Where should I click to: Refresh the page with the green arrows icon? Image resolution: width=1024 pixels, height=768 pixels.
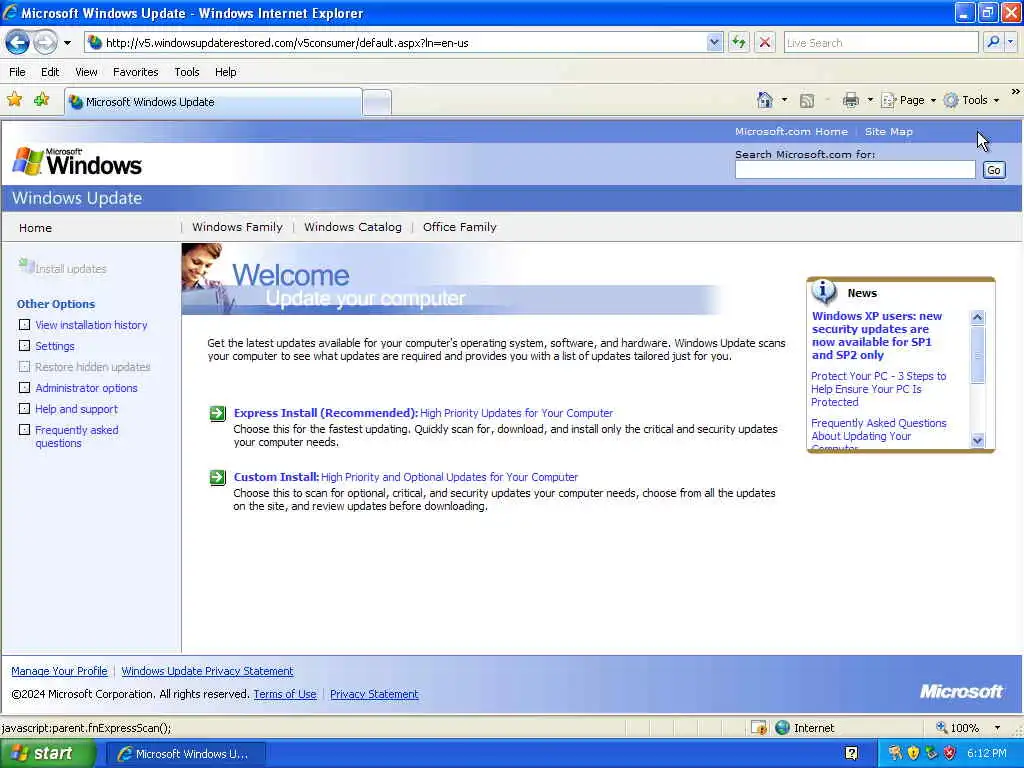pos(739,43)
